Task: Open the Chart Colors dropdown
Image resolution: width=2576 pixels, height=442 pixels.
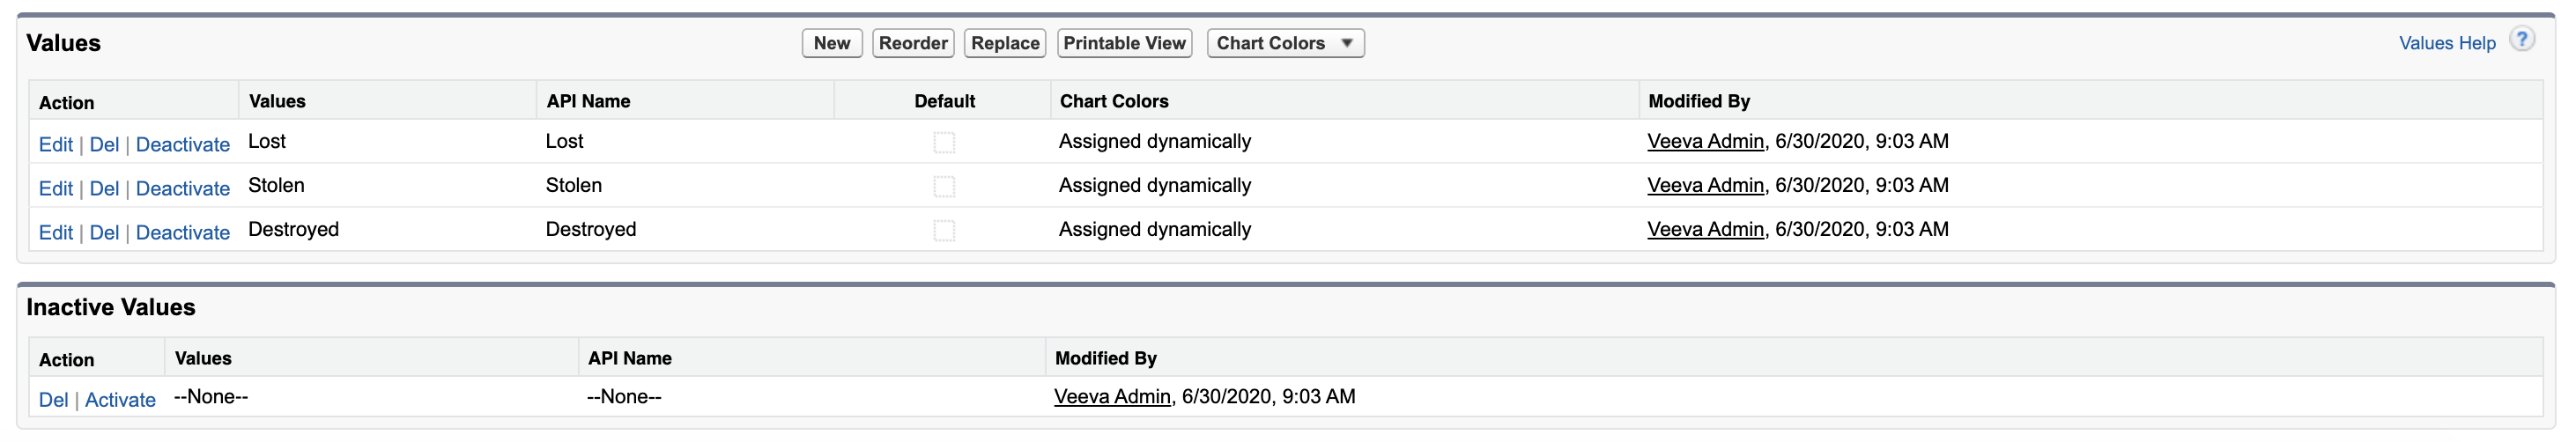Action: 1285,43
